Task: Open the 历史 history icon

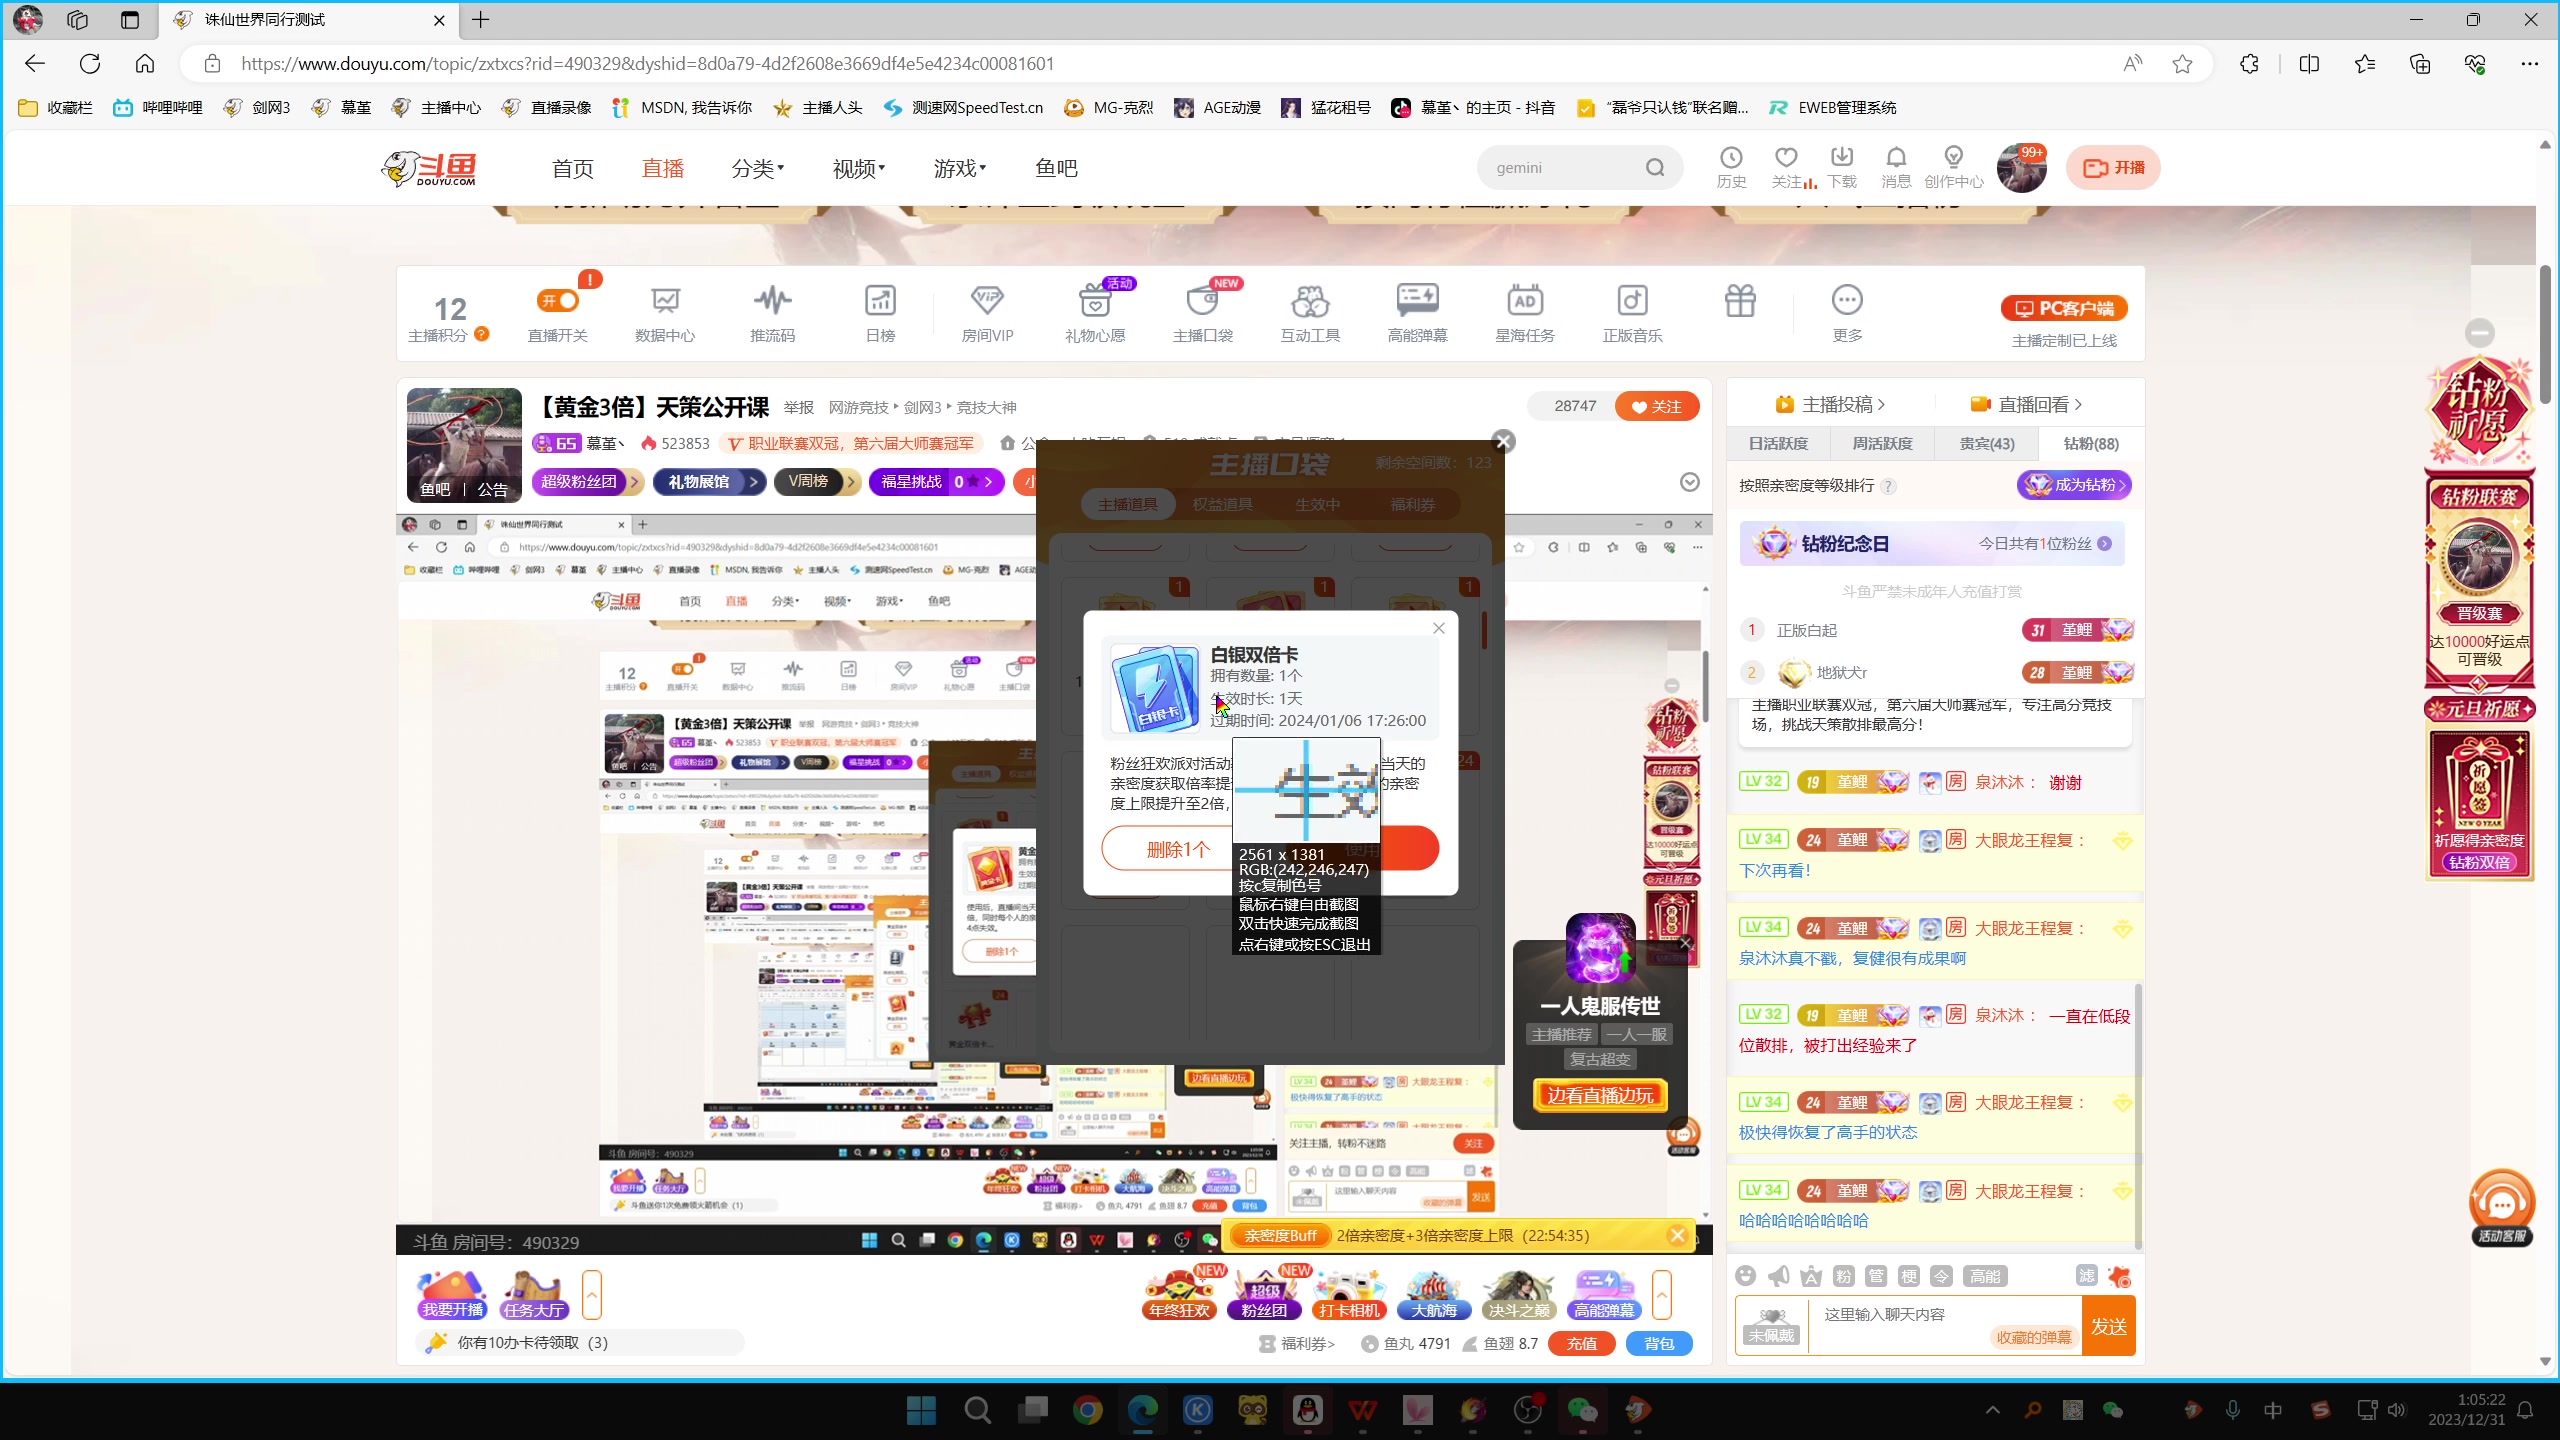Action: tap(1731, 167)
